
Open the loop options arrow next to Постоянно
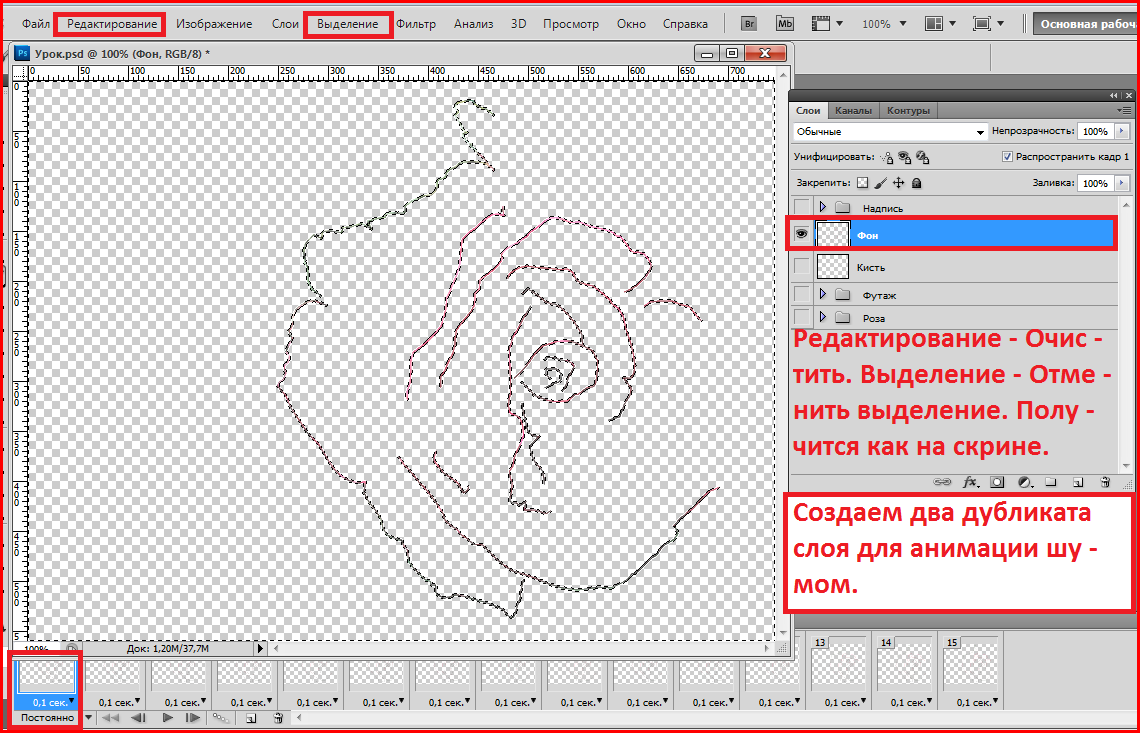pos(89,718)
